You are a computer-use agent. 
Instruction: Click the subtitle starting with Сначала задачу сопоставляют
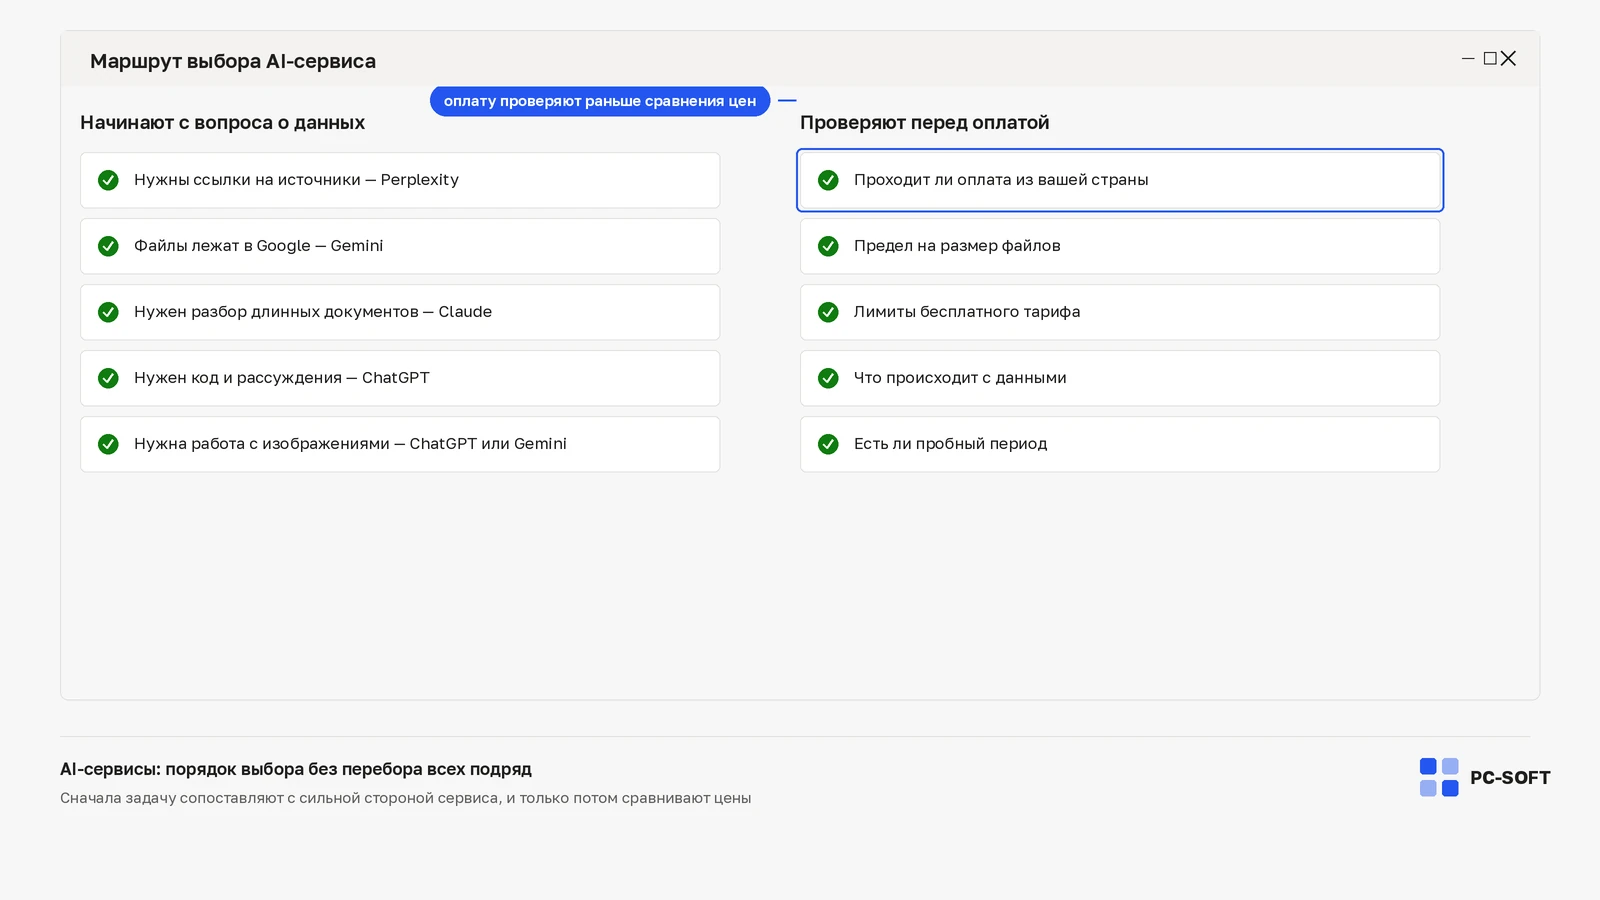coord(405,798)
